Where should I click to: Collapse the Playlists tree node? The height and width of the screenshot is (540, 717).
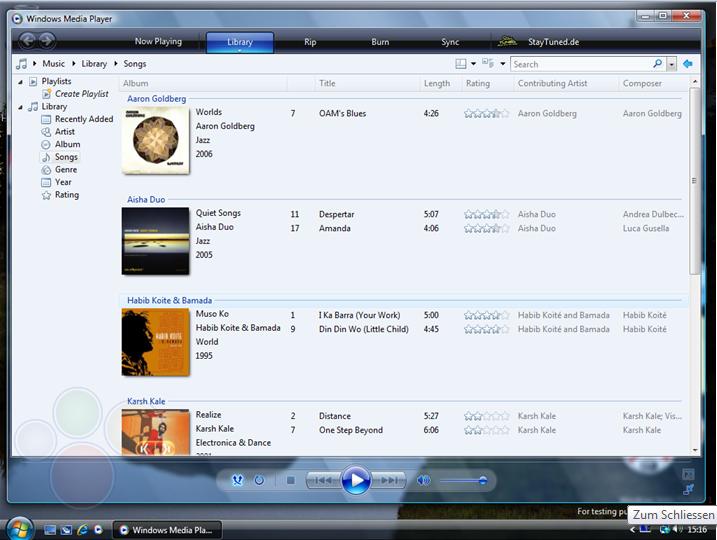click(20, 81)
